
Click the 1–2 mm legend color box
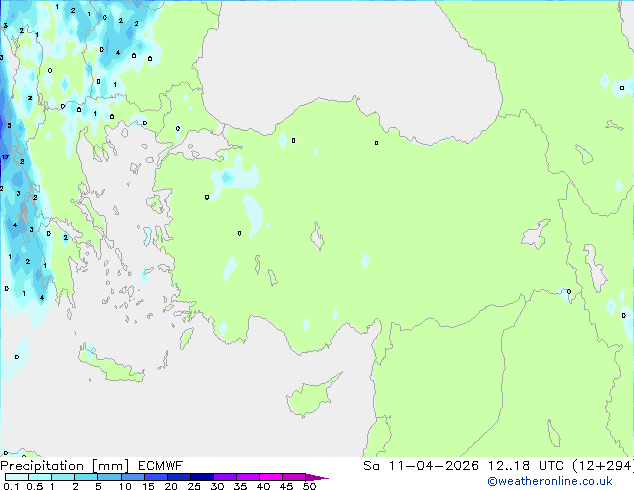point(63,477)
